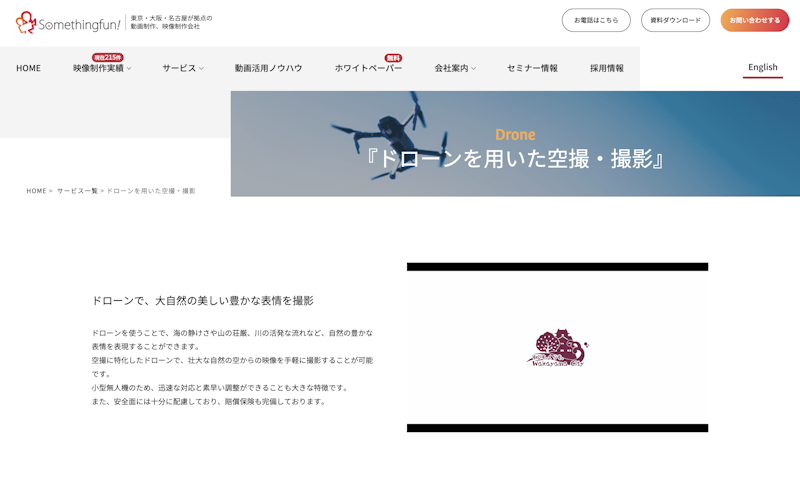Click the red 無料 badge
The image size is (800, 498).
click(x=393, y=58)
